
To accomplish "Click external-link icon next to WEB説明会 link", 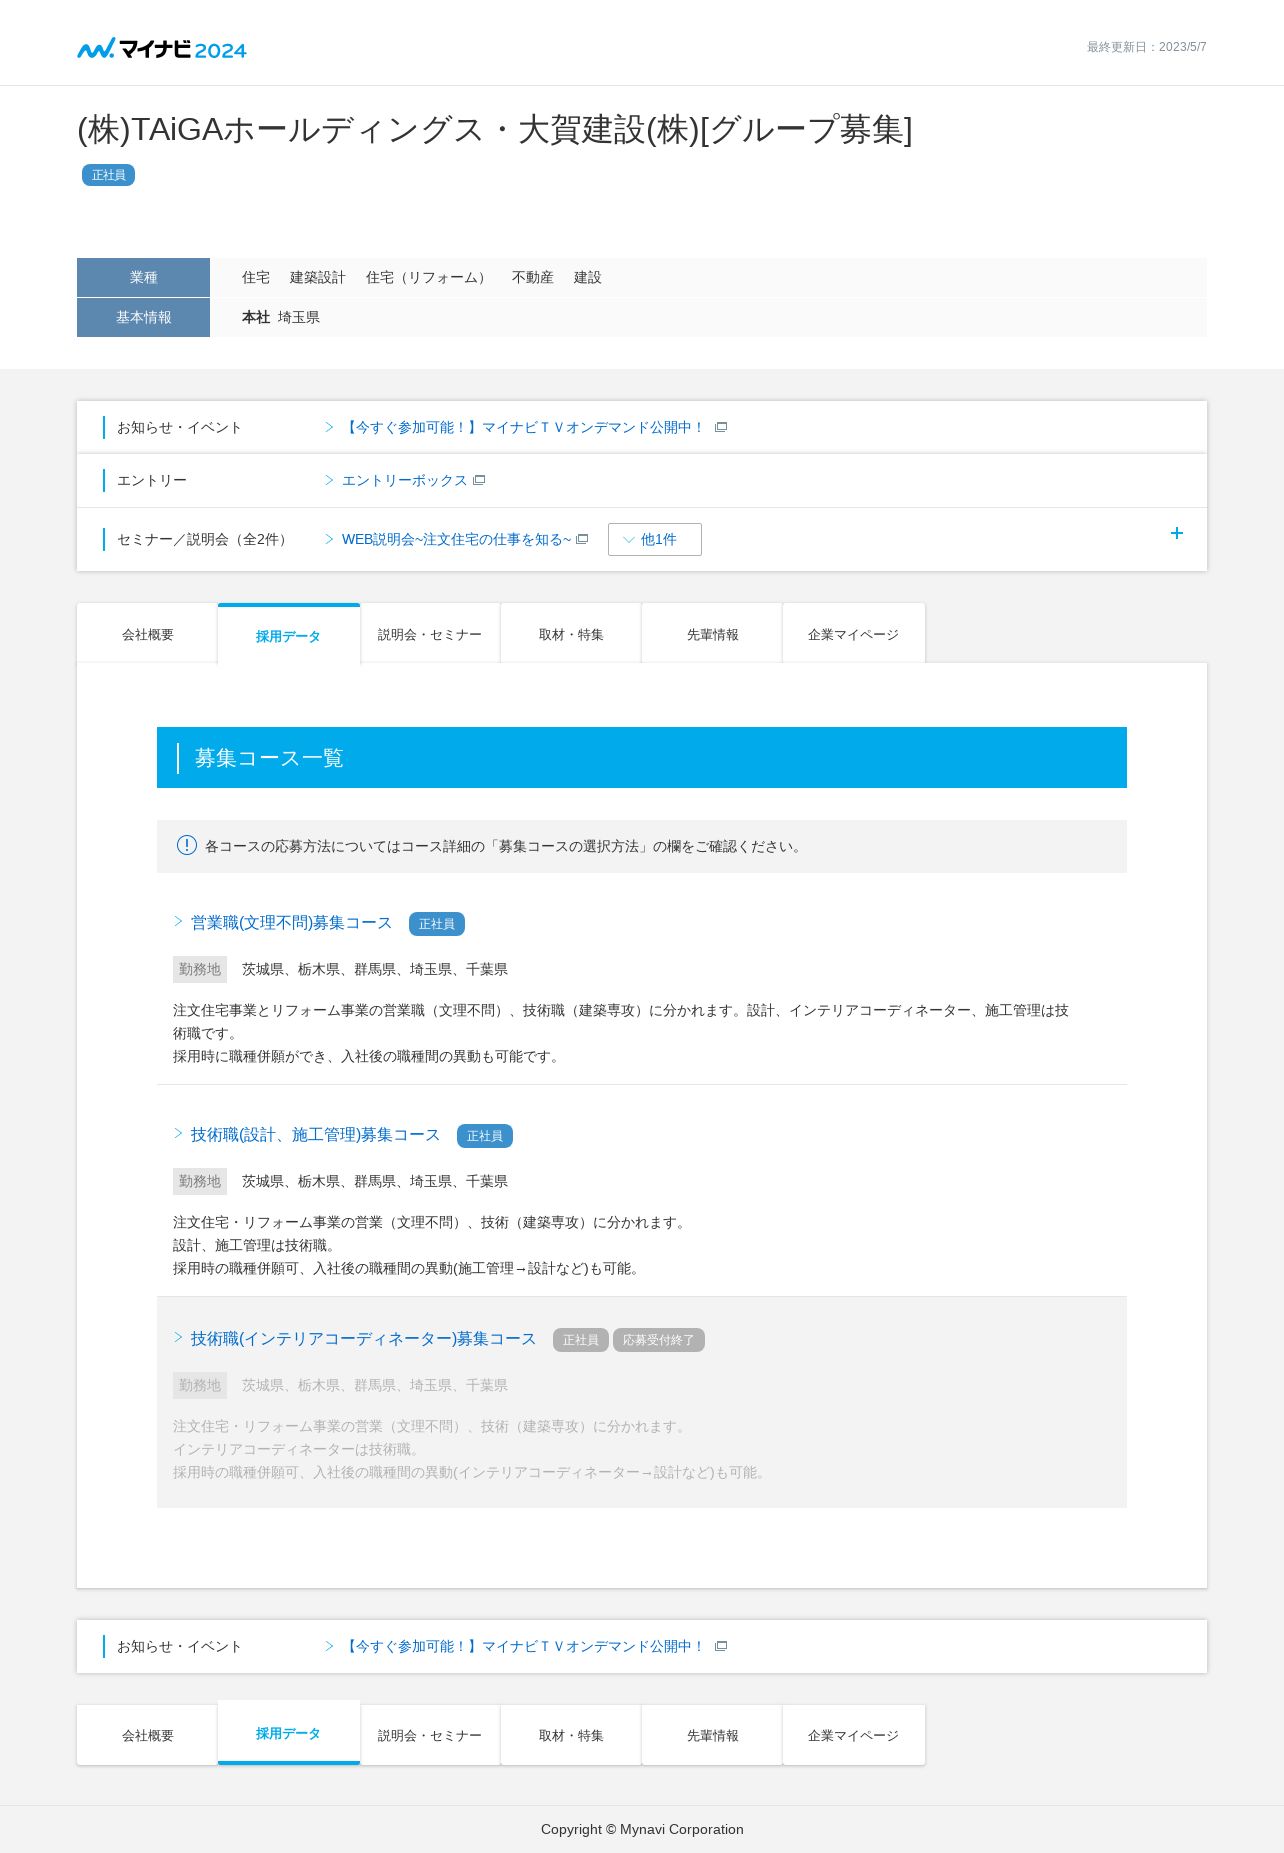I will pyautogui.click(x=582, y=539).
